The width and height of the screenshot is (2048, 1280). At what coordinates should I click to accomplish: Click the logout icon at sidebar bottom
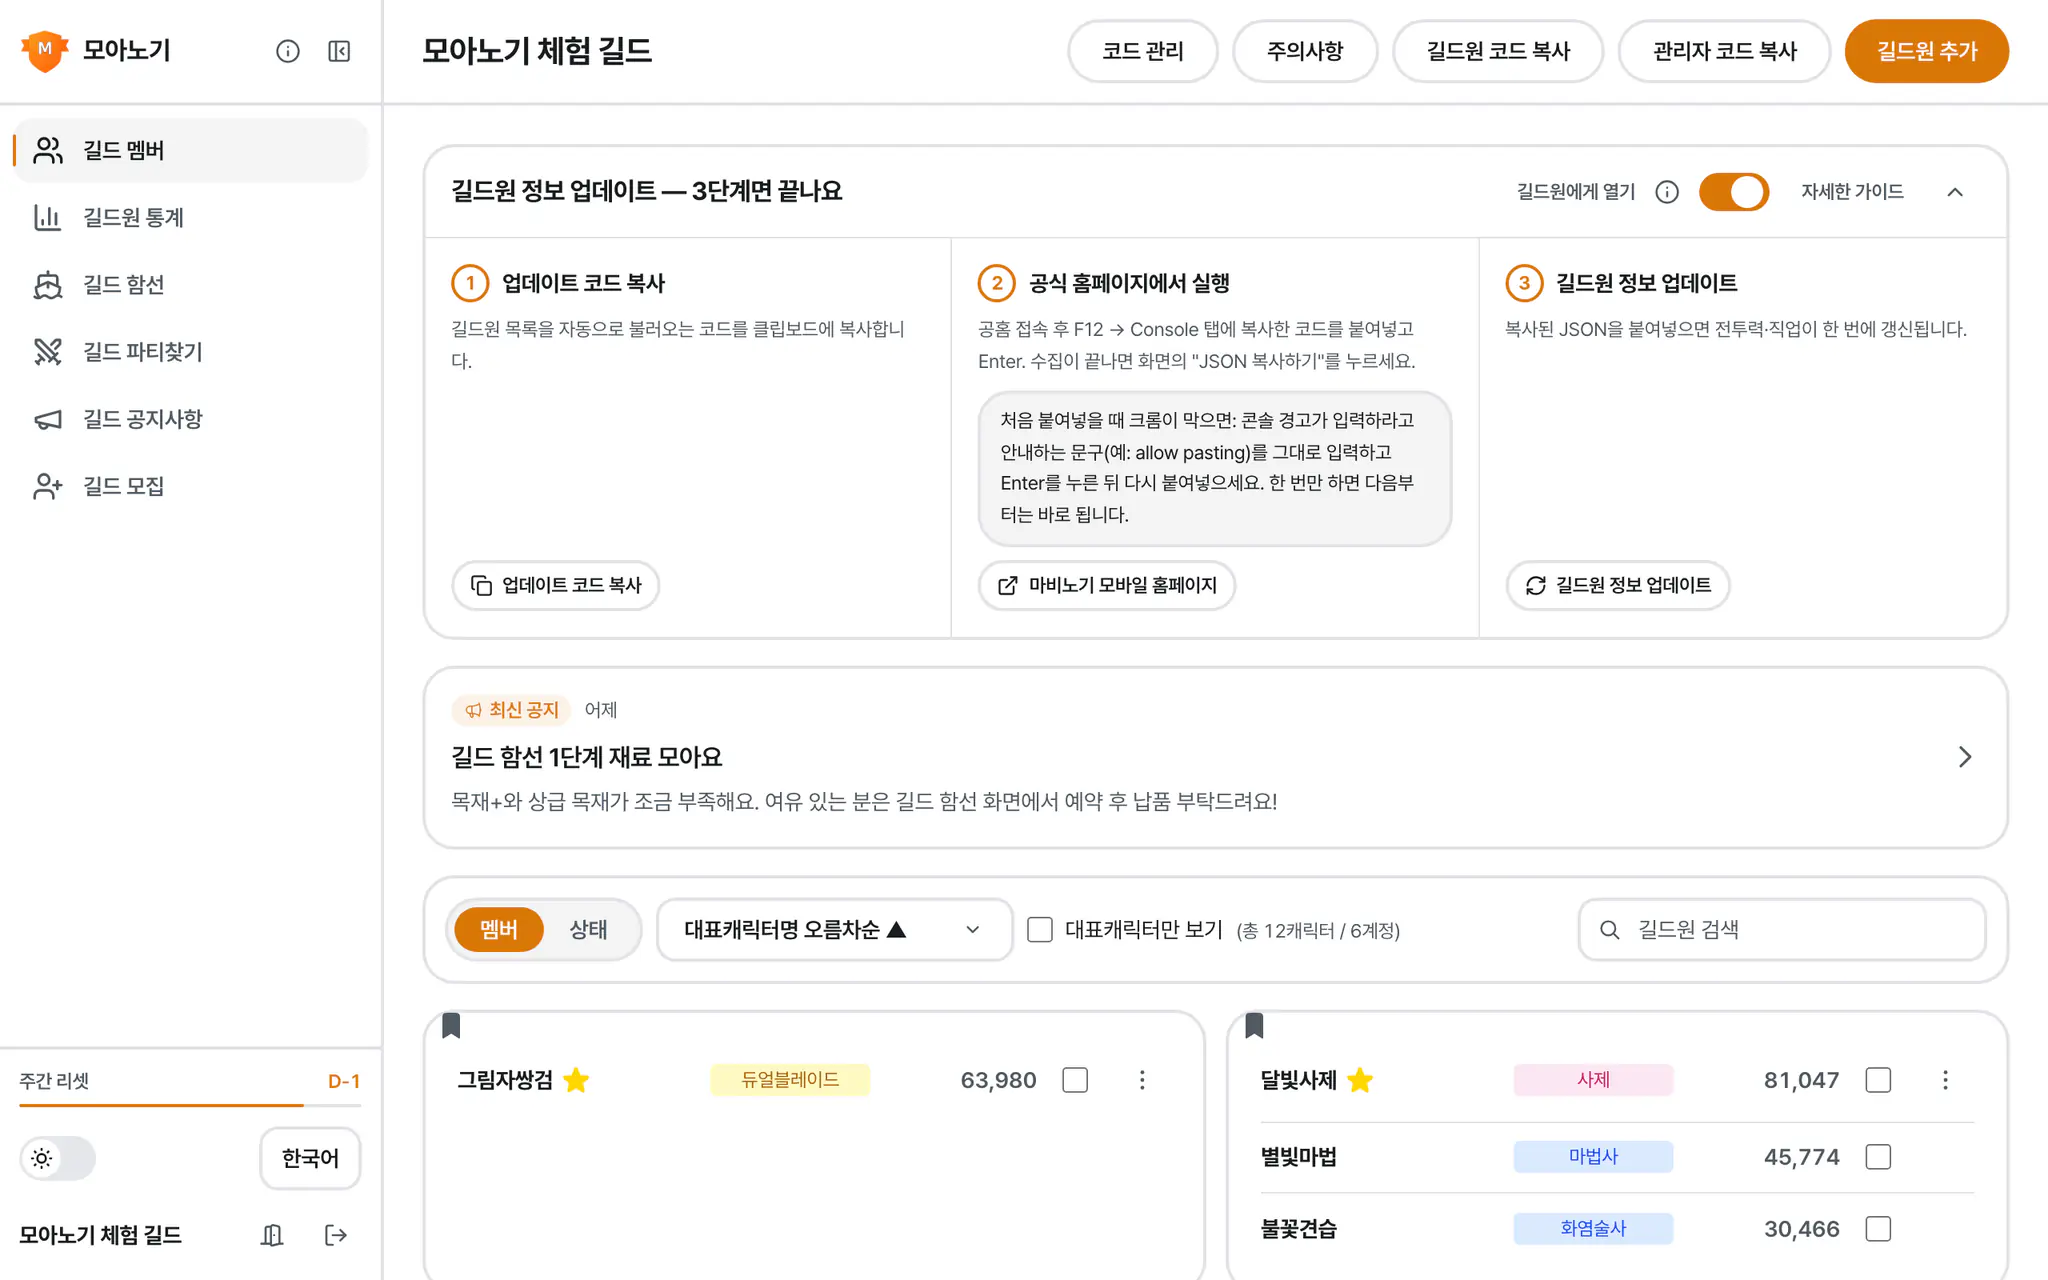coord(336,1235)
